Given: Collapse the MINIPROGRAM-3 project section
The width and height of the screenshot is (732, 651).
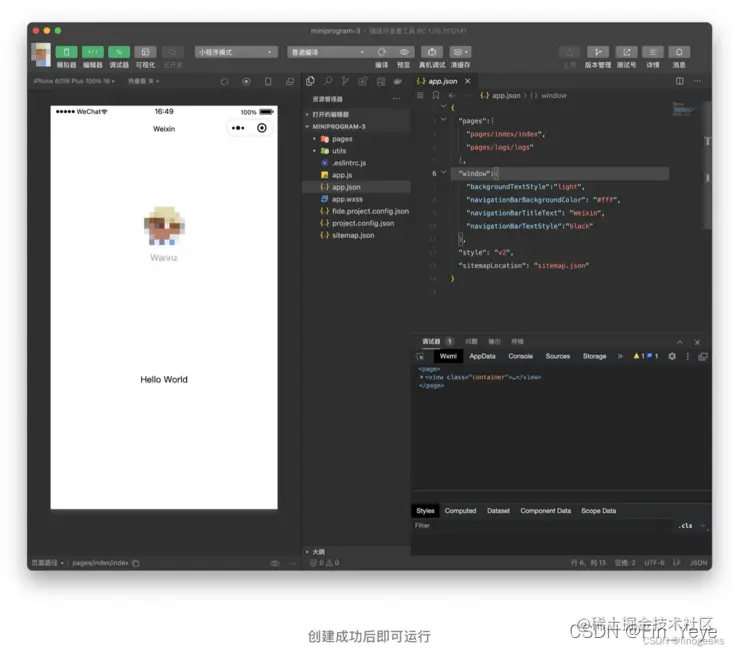Looking at the screenshot, I should click(357, 127).
